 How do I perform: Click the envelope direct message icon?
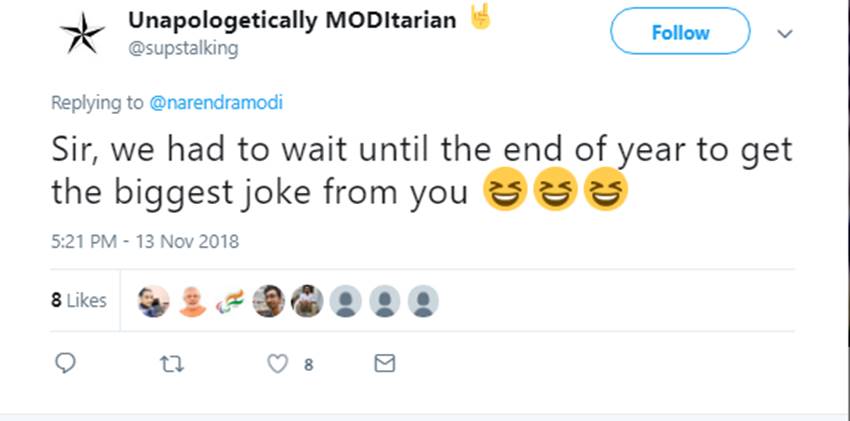tap(384, 363)
